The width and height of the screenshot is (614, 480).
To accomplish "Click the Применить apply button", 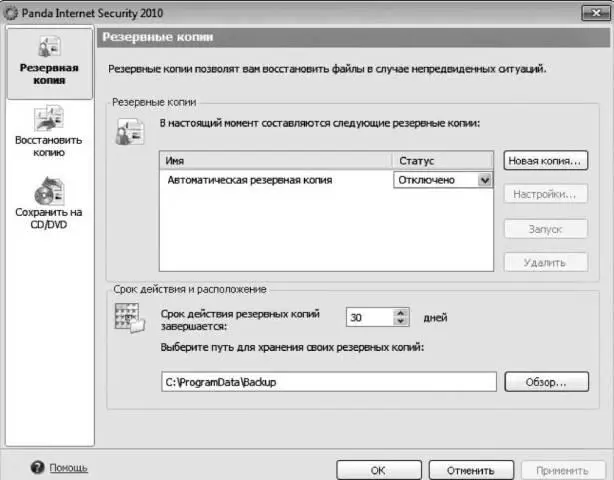I will tap(563, 470).
